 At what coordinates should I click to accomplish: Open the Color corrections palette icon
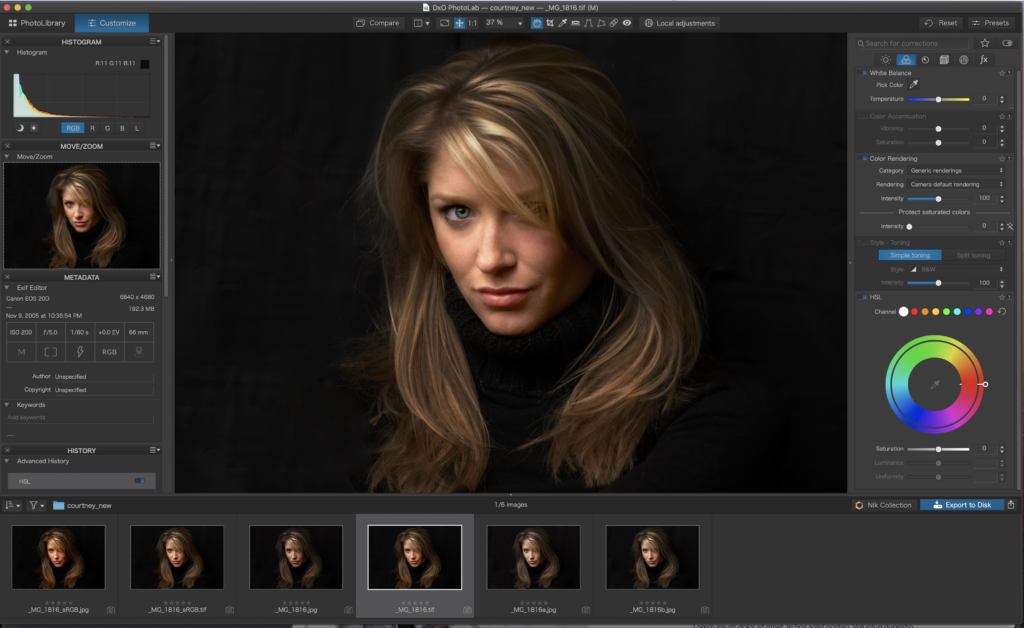(x=905, y=60)
